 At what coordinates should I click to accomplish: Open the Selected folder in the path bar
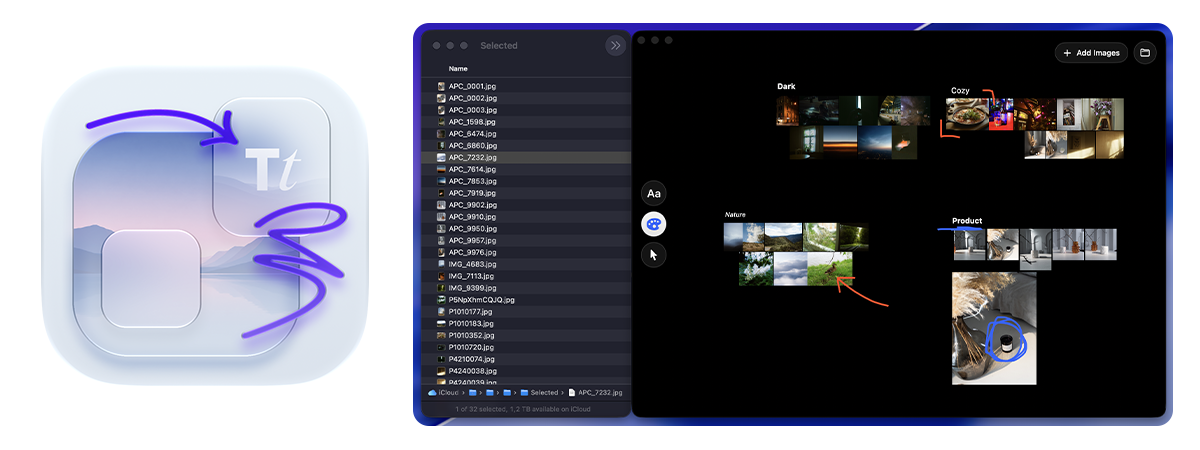[539, 393]
